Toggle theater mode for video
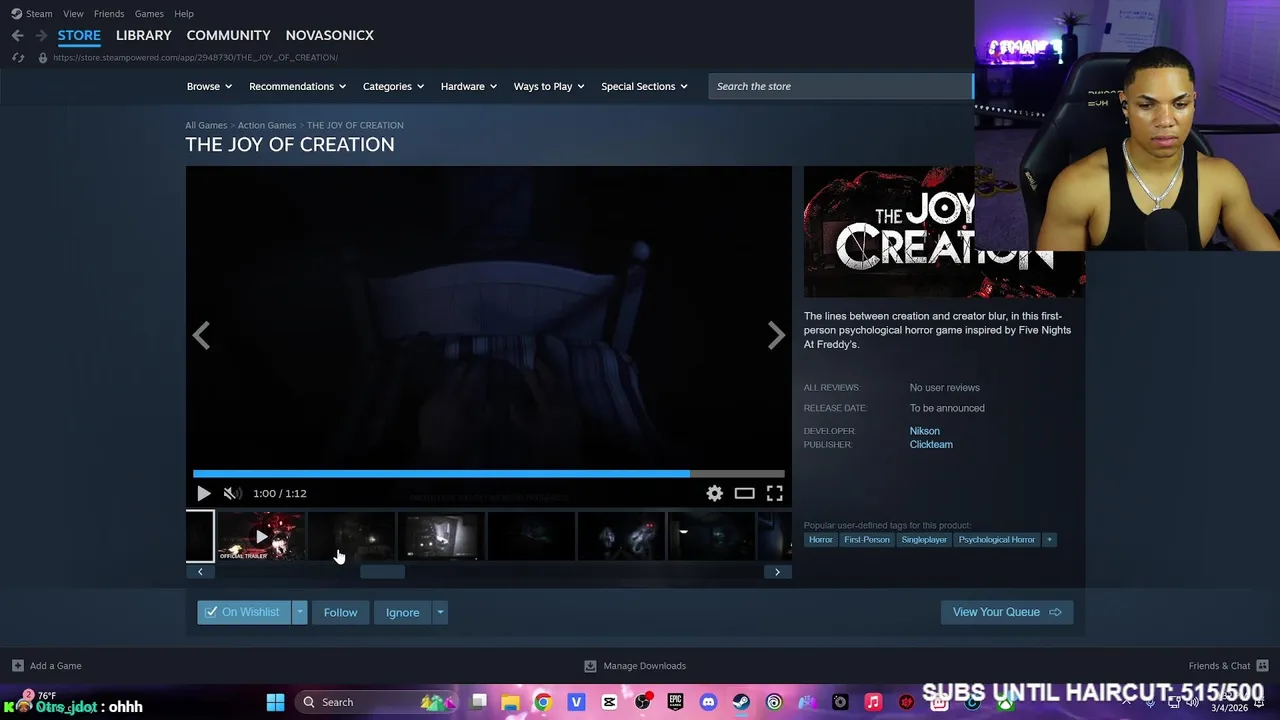The width and height of the screenshot is (1280, 720). (x=744, y=493)
